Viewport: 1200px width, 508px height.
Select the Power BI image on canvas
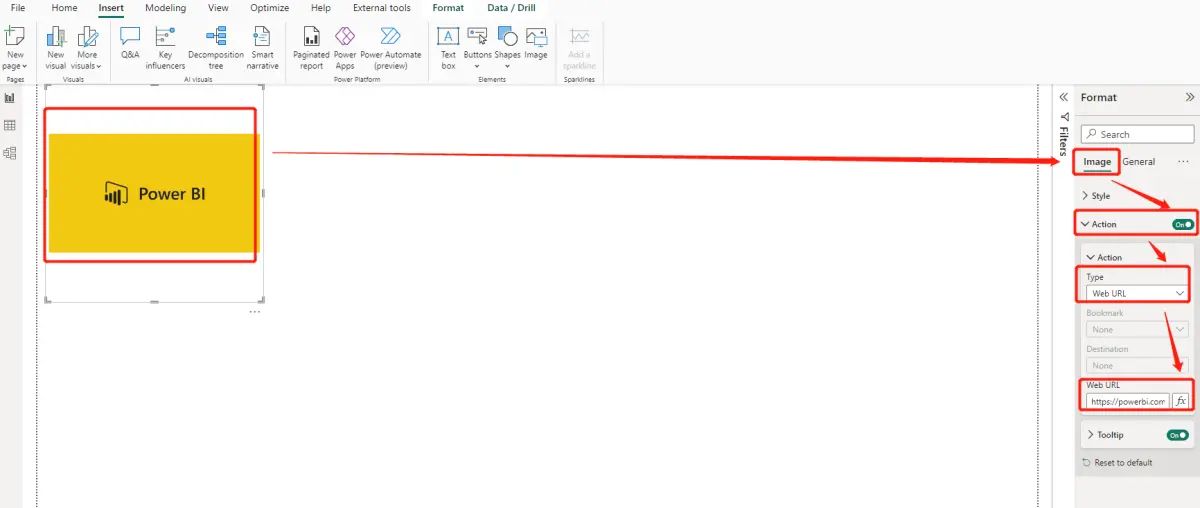tap(153, 193)
